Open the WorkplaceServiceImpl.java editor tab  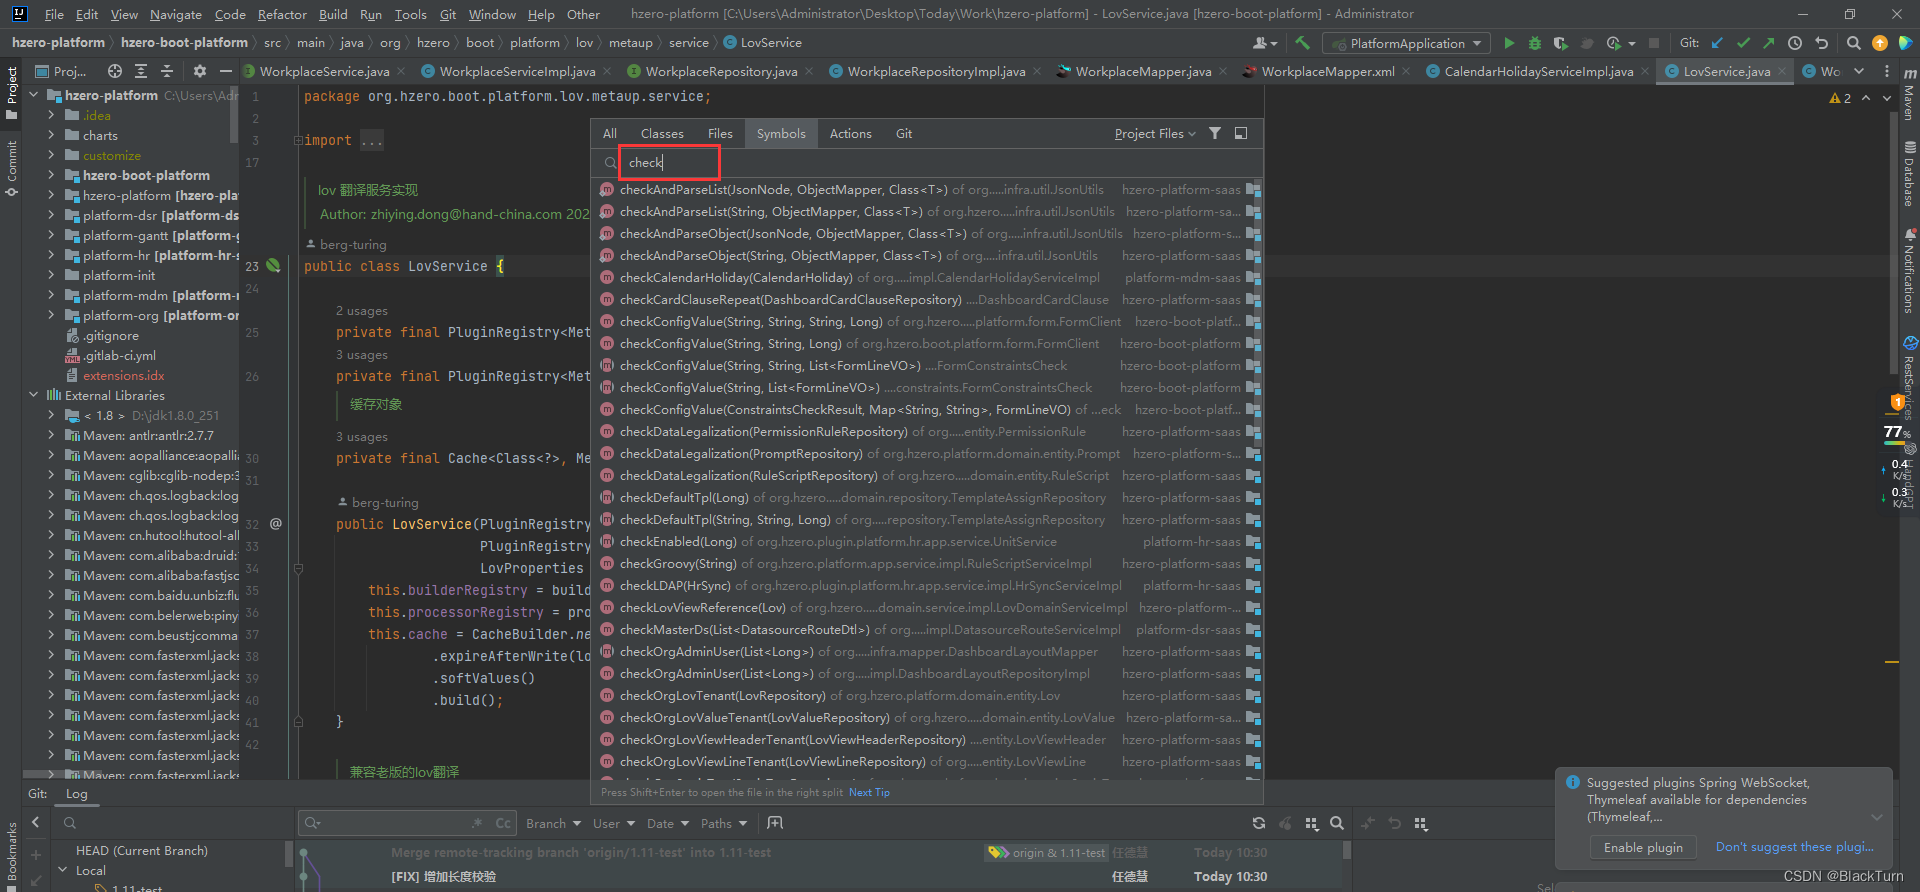[x=517, y=71]
